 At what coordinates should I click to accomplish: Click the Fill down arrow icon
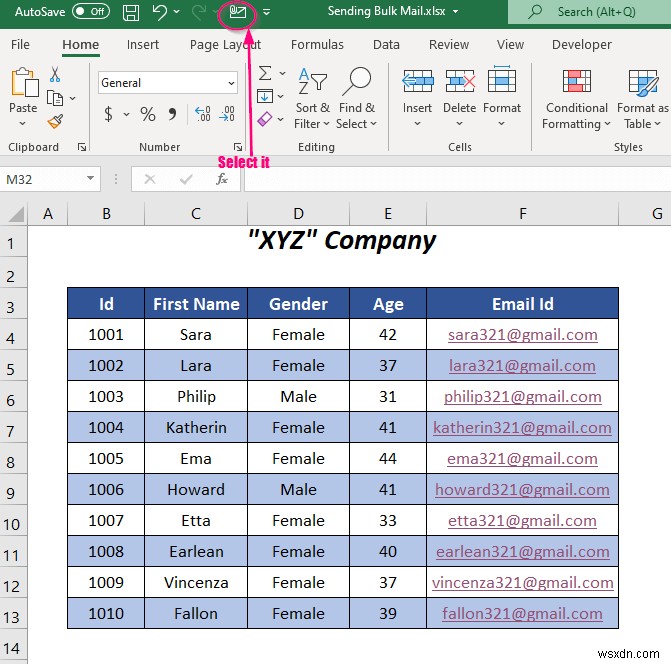click(265, 96)
